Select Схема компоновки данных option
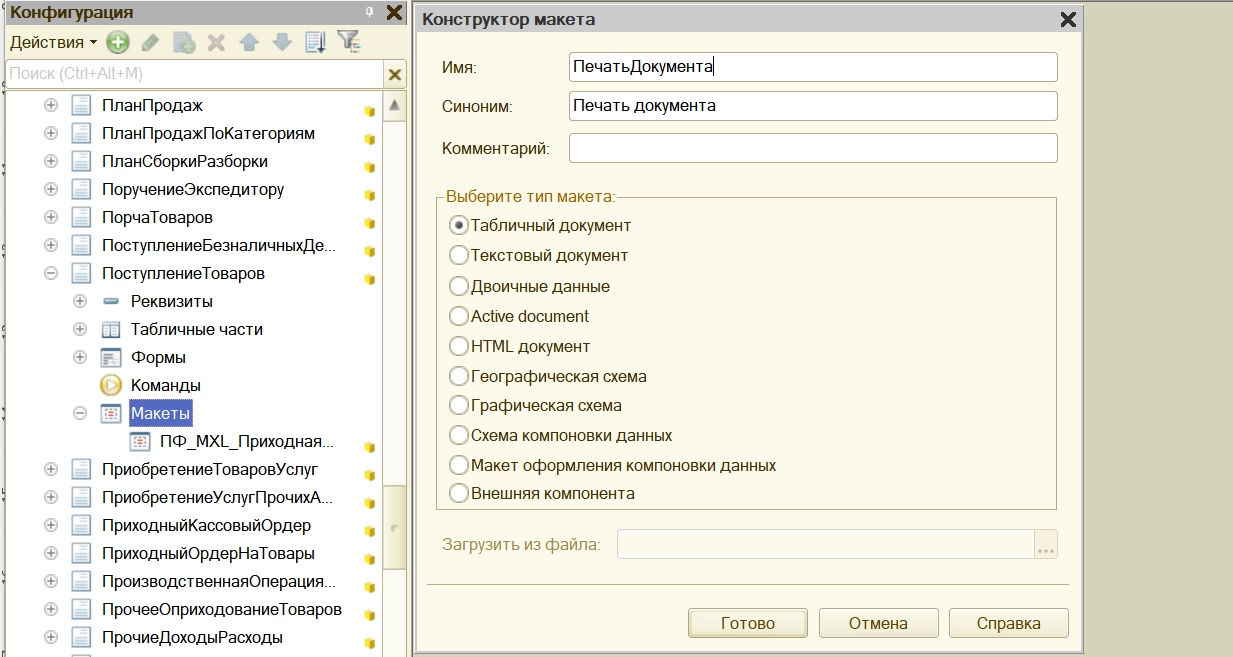 [459, 436]
